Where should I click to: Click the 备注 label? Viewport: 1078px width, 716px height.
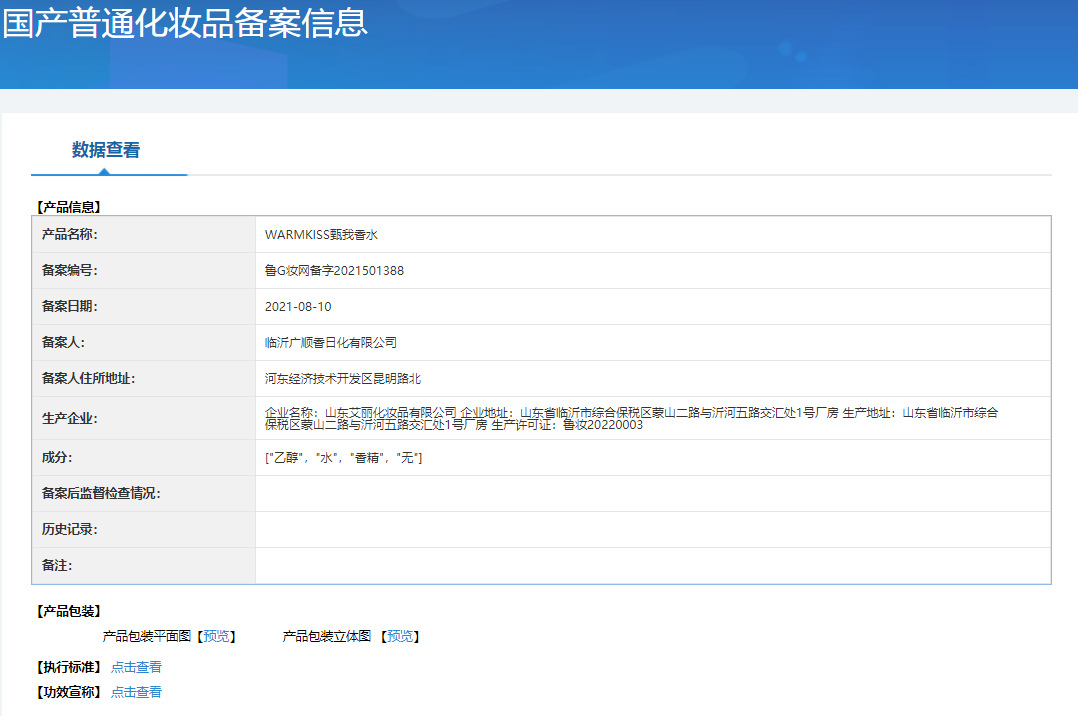click(x=57, y=565)
